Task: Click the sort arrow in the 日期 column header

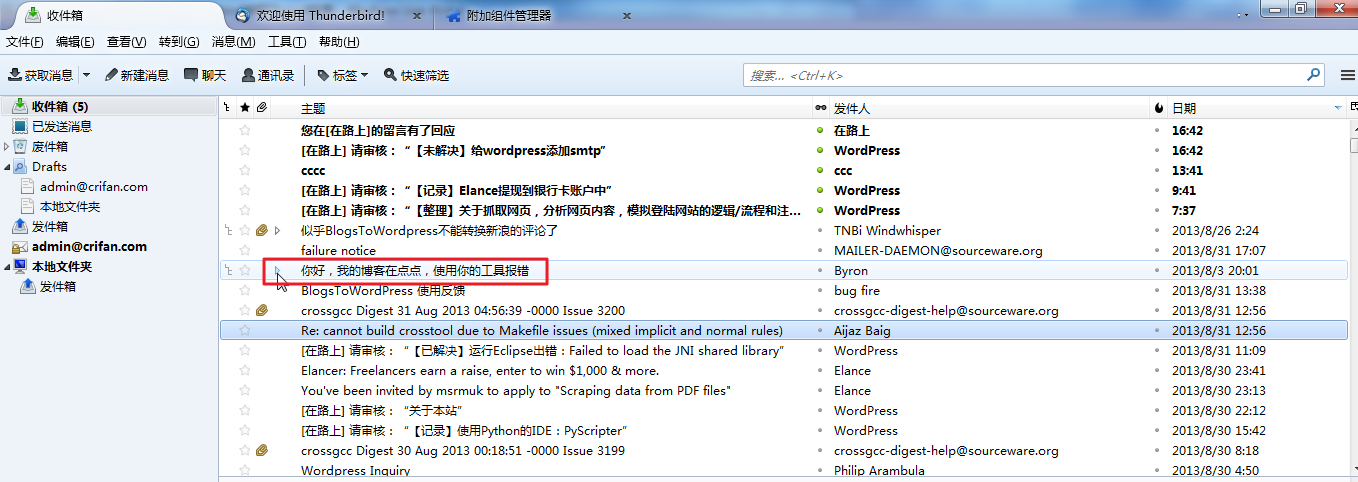Action: (x=1338, y=108)
